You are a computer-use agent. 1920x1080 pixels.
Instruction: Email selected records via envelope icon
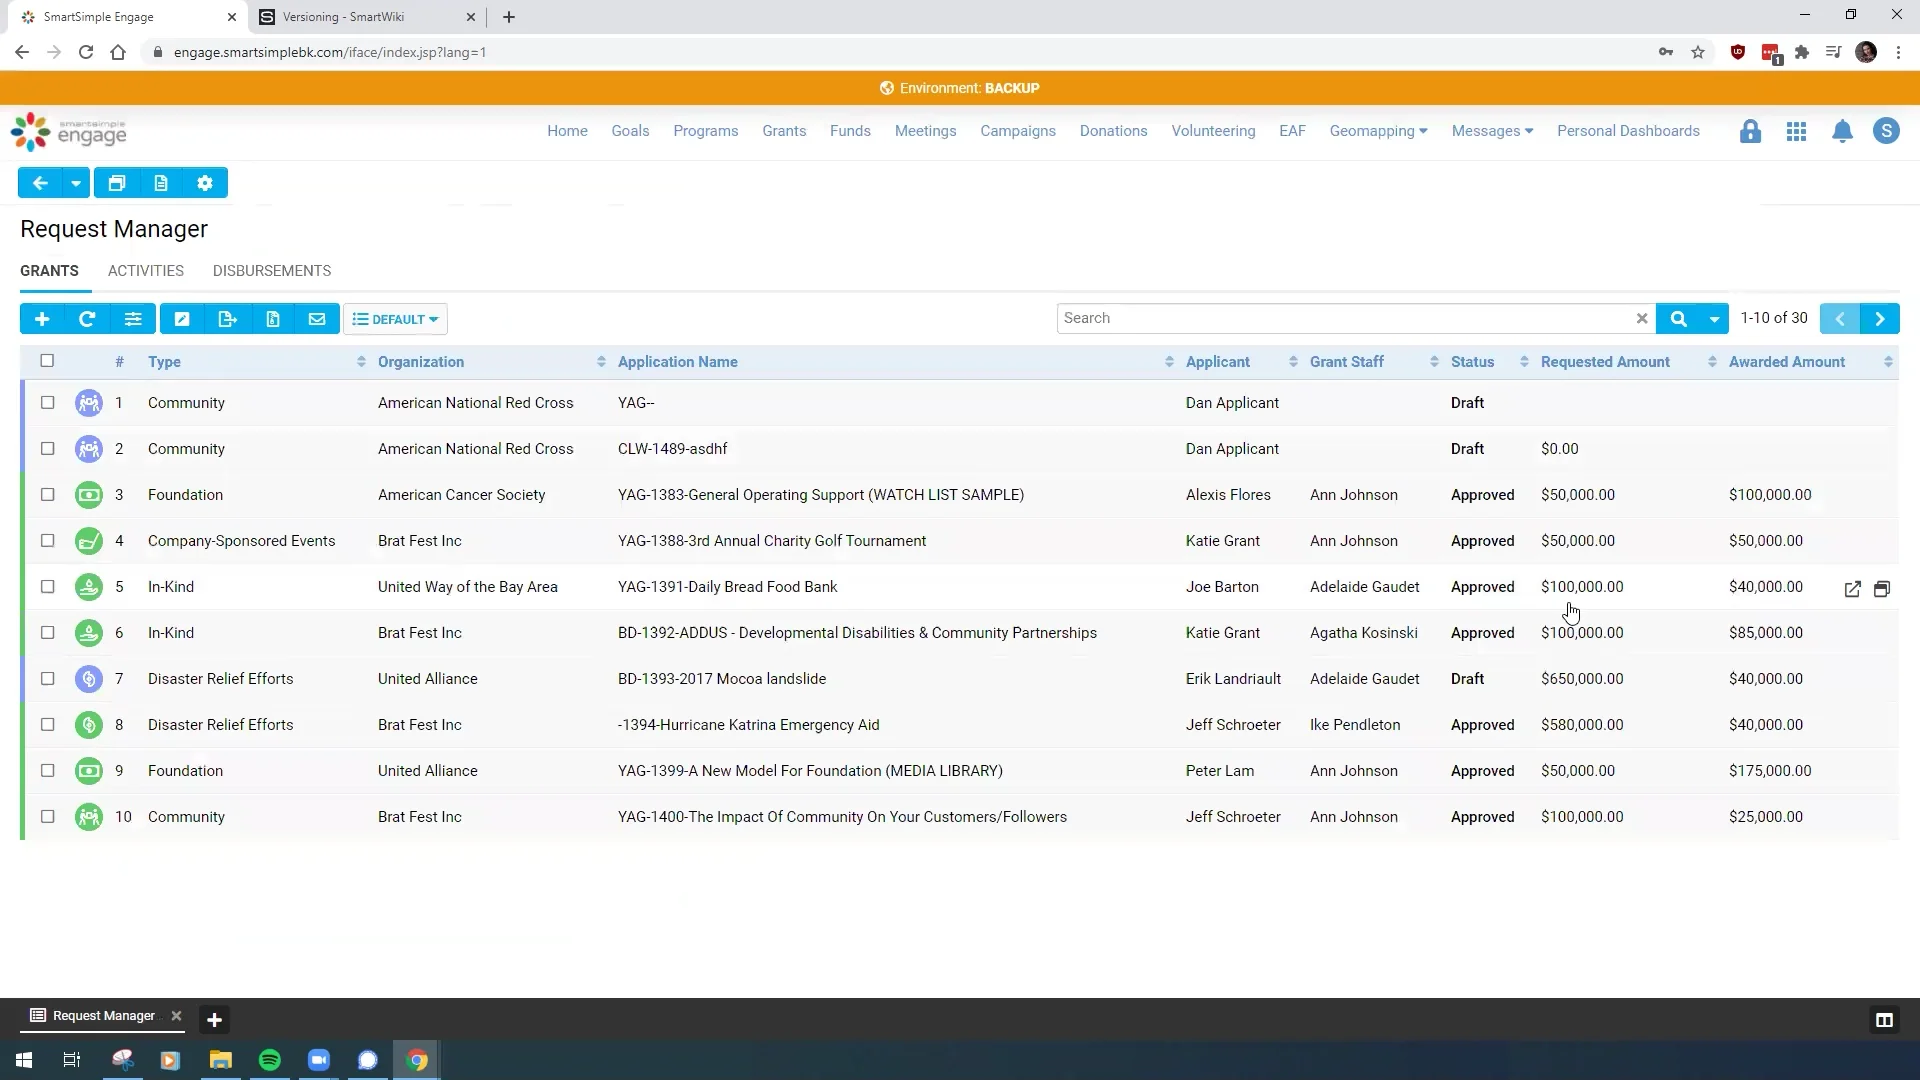[x=317, y=318]
